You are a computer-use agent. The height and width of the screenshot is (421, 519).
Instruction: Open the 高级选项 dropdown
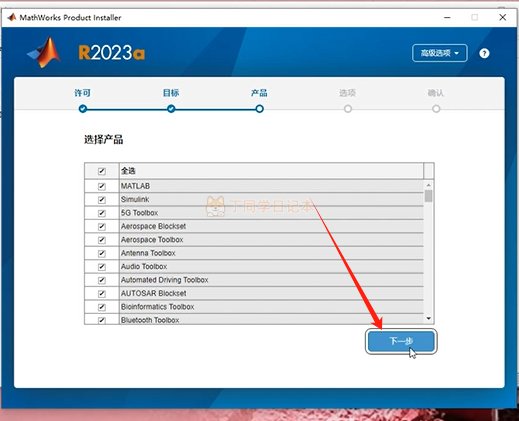440,53
